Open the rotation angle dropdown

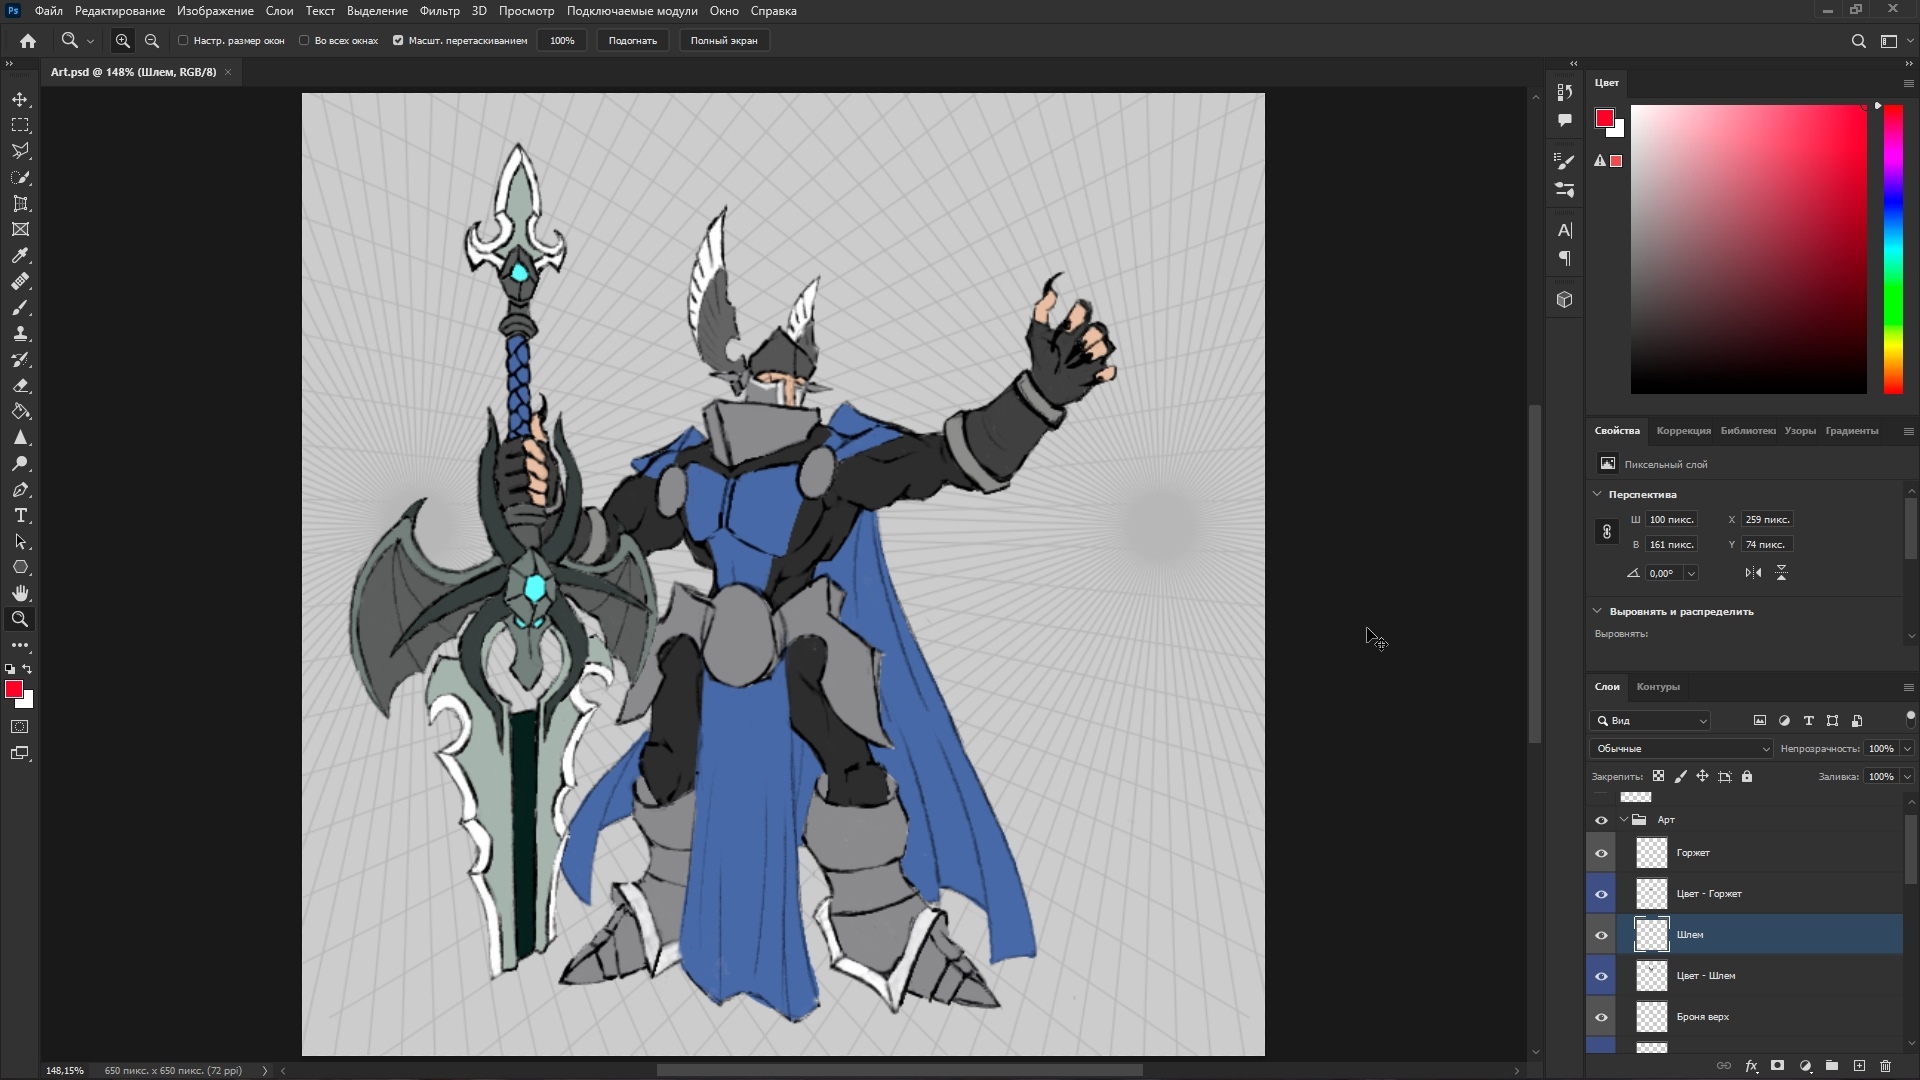tap(1691, 574)
